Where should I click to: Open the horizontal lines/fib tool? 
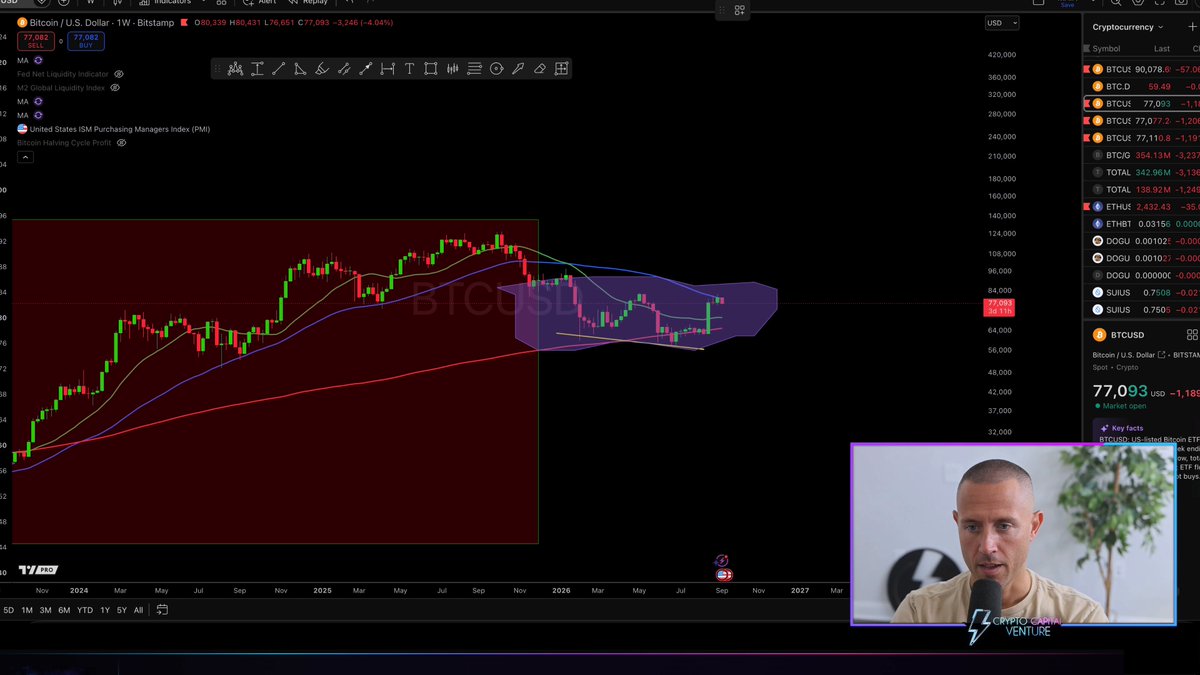pos(474,68)
